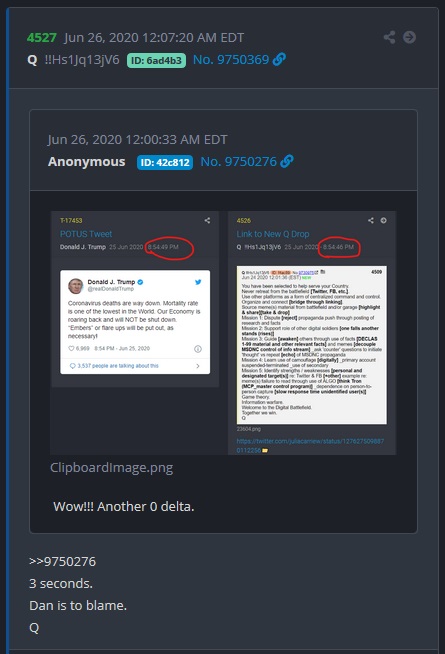Click the >>9750276 reply reference
The image size is (445, 654).
point(63,561)
